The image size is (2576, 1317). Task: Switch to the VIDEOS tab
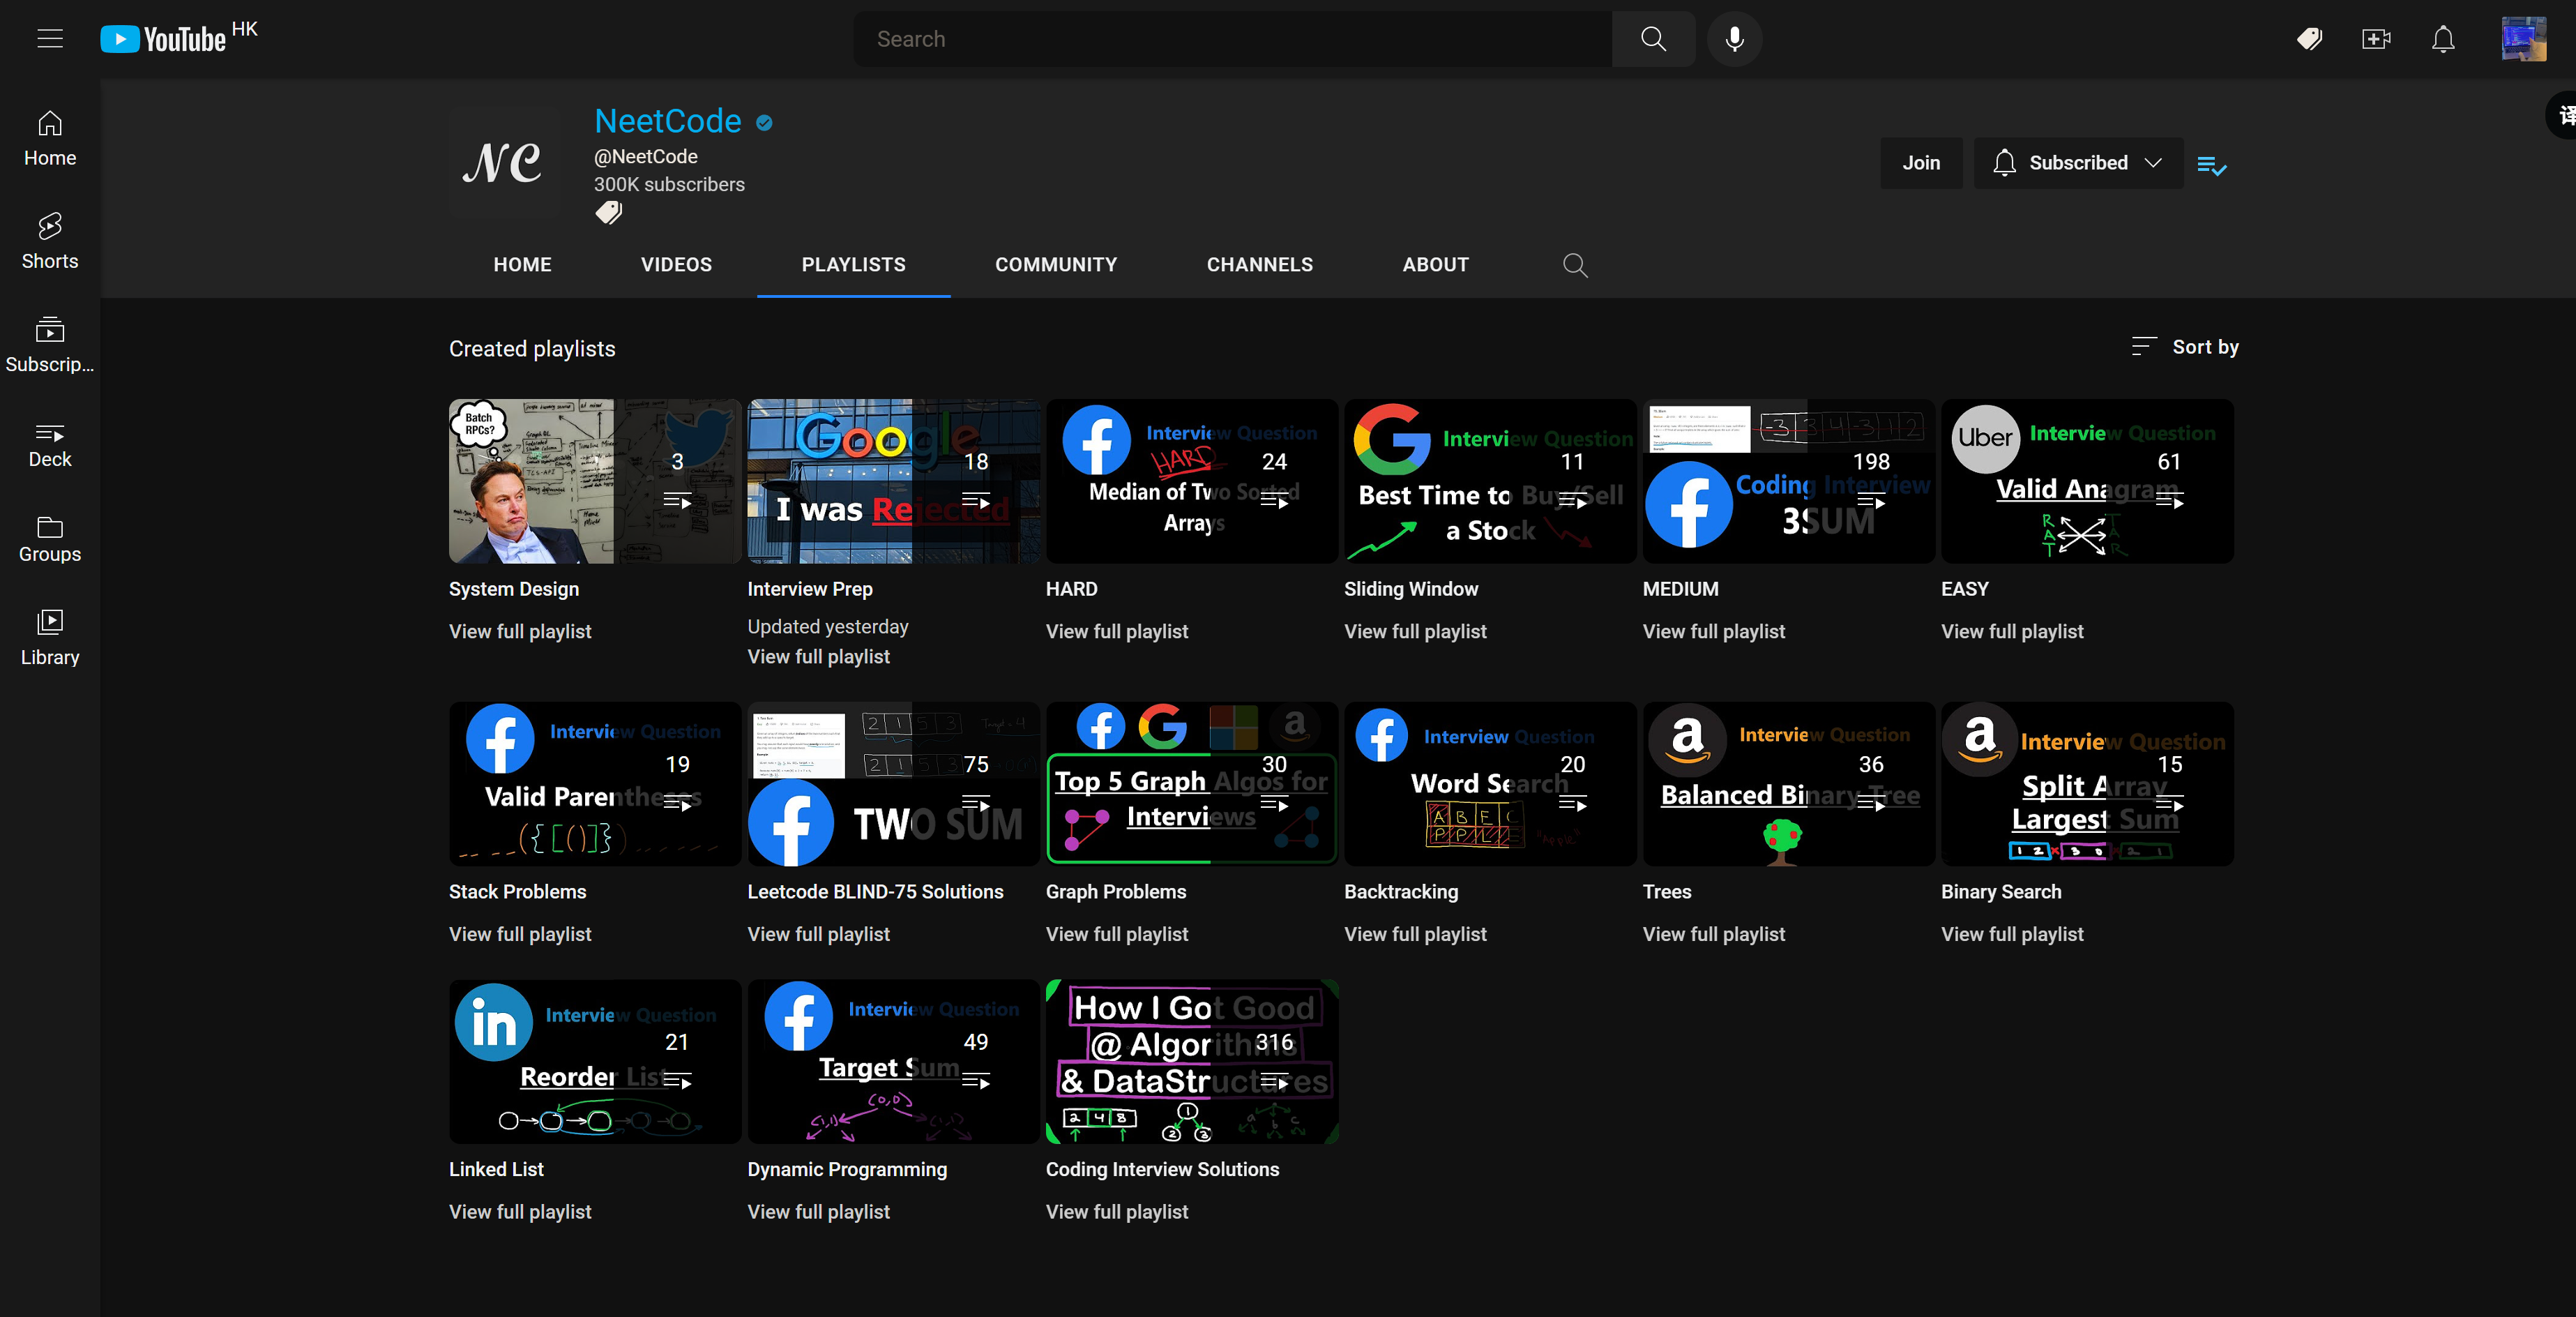(676, 265)
